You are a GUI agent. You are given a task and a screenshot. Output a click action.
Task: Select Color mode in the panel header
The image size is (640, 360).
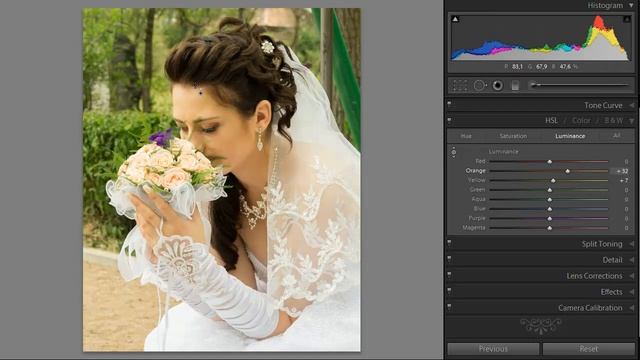click(x=581, y=120)
